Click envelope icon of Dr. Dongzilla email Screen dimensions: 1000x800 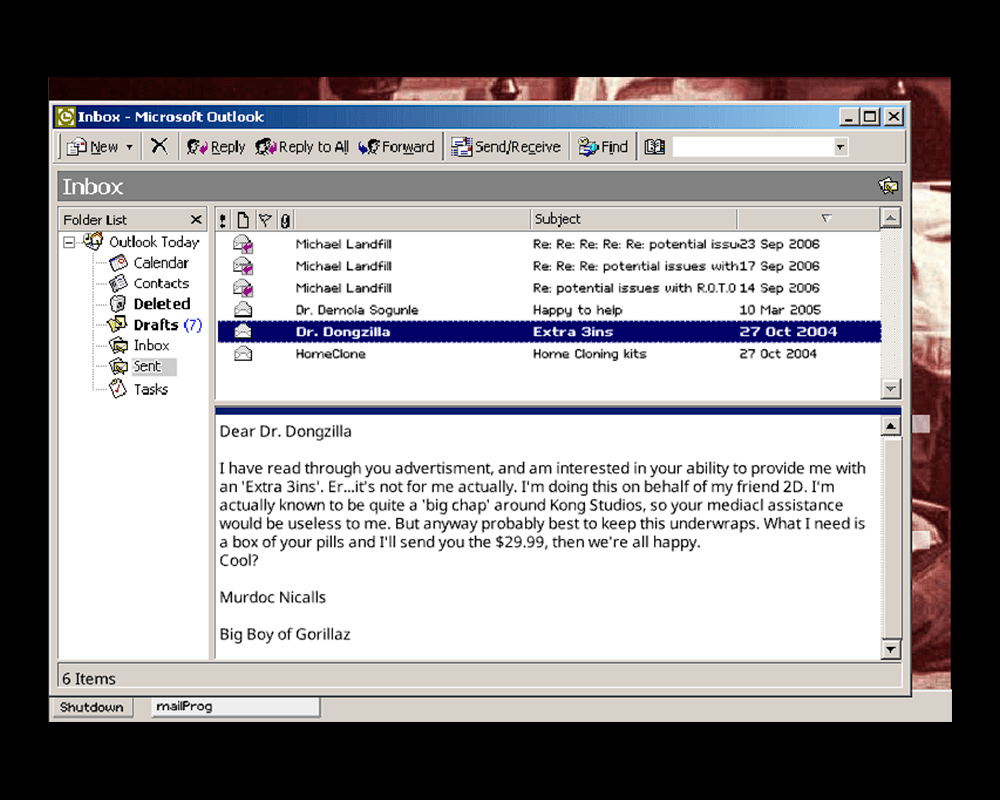tap(242, 331)
